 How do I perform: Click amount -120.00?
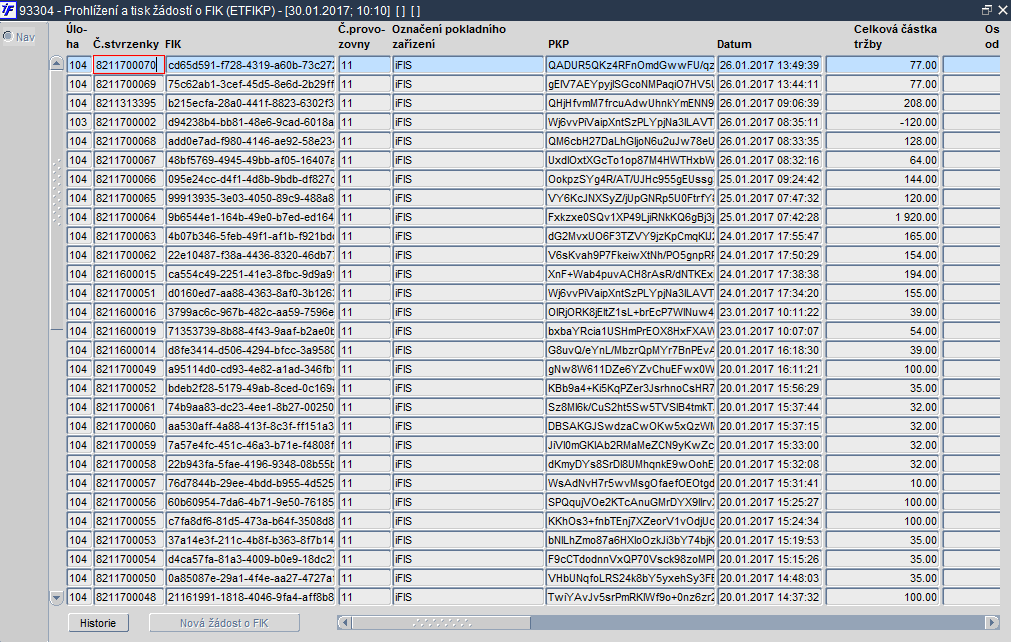(882, 122)
